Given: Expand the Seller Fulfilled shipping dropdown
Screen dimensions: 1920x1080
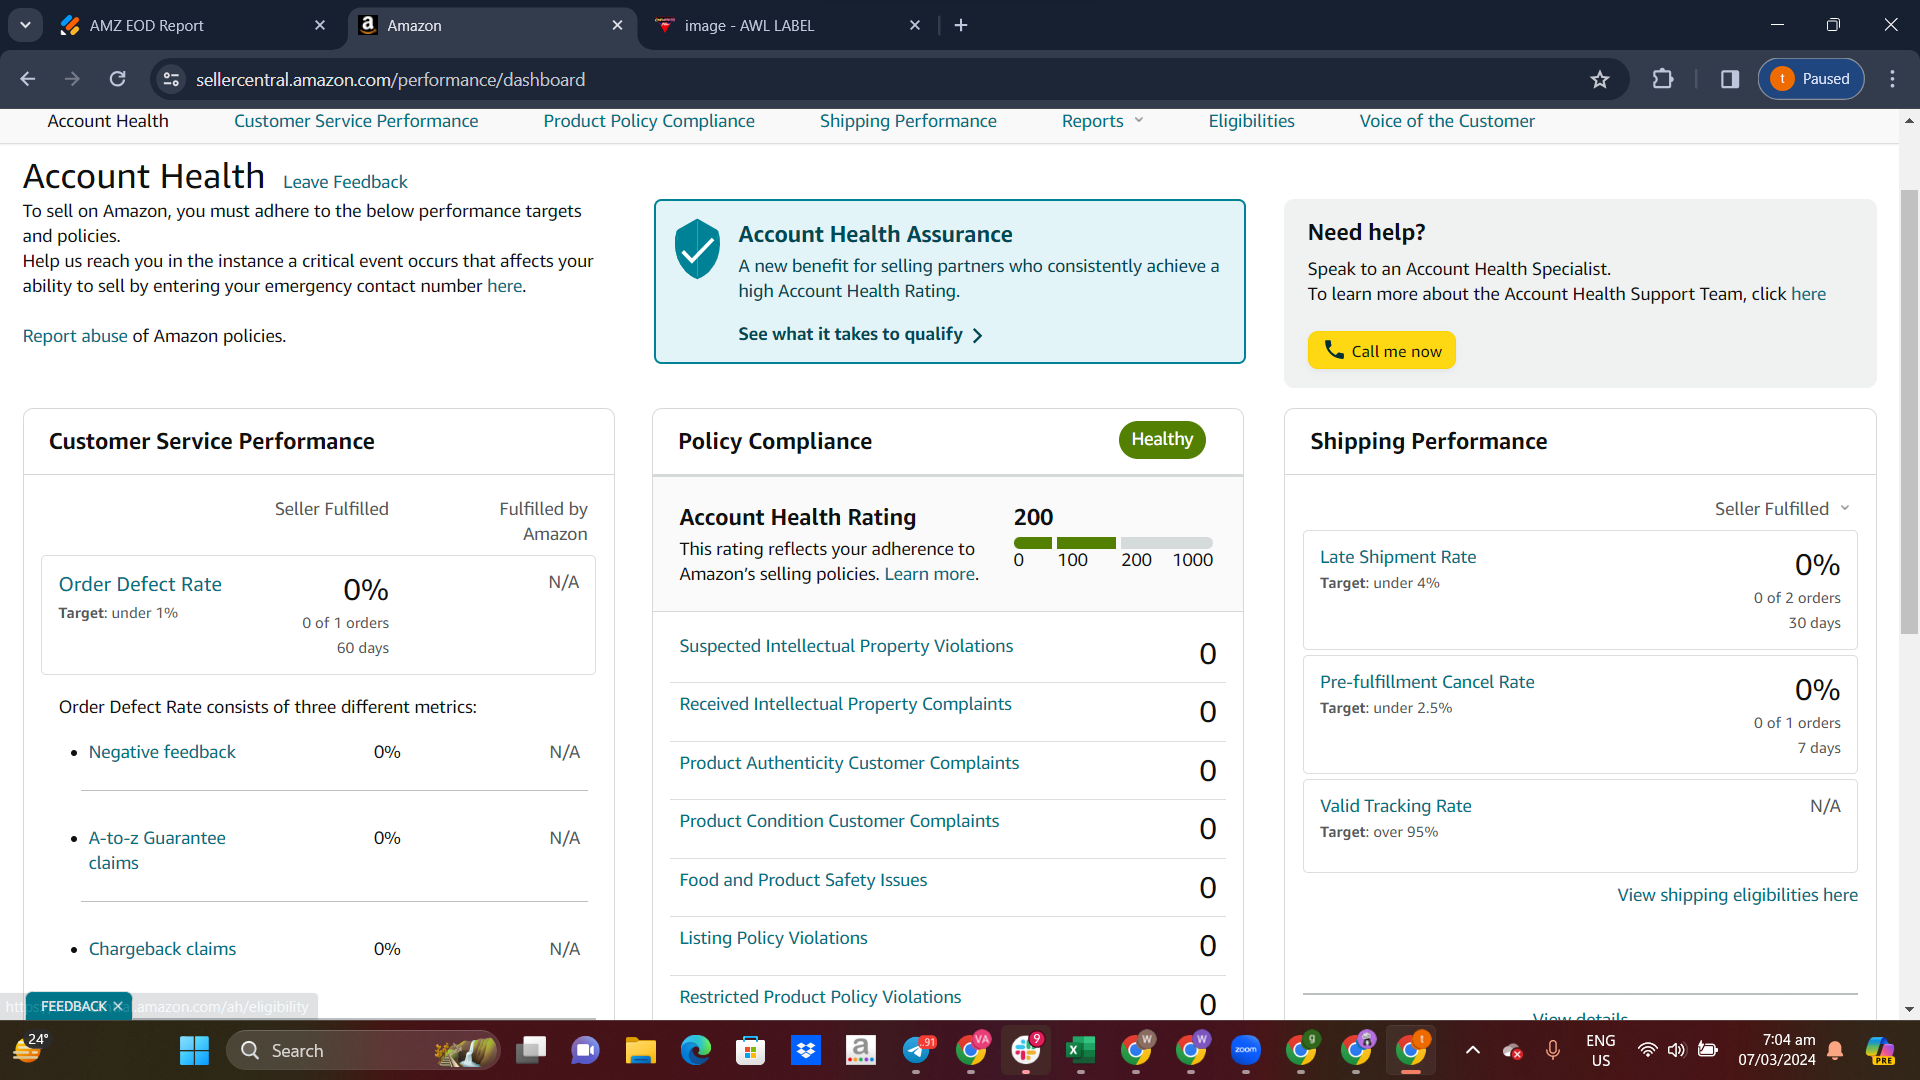Looking at the screenshot, I should coord(1782,509).
